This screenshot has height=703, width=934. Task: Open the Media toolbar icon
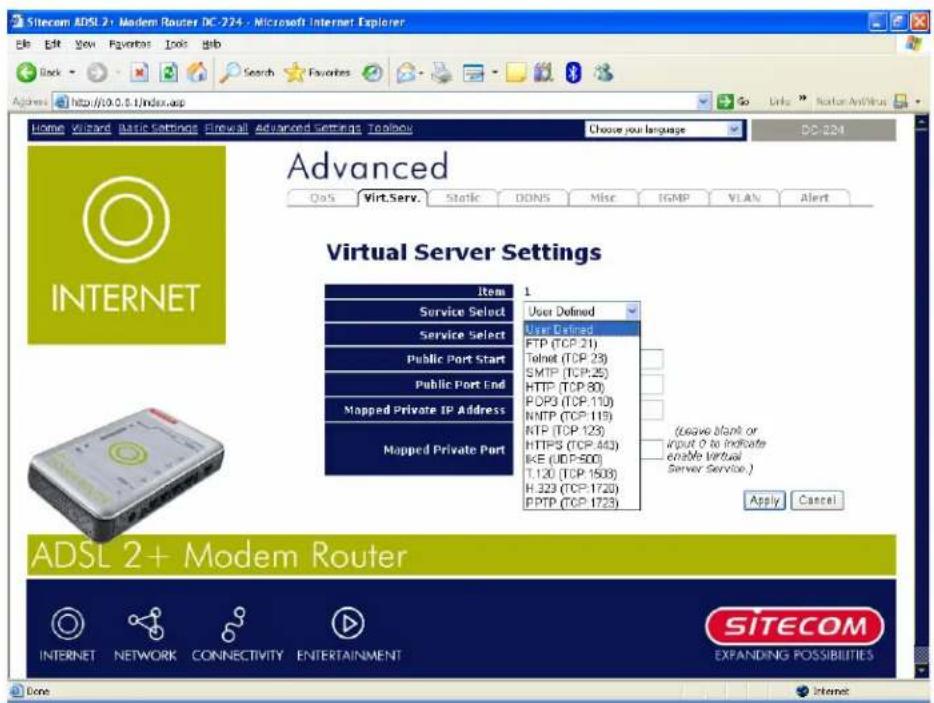(x=373, y=73)
